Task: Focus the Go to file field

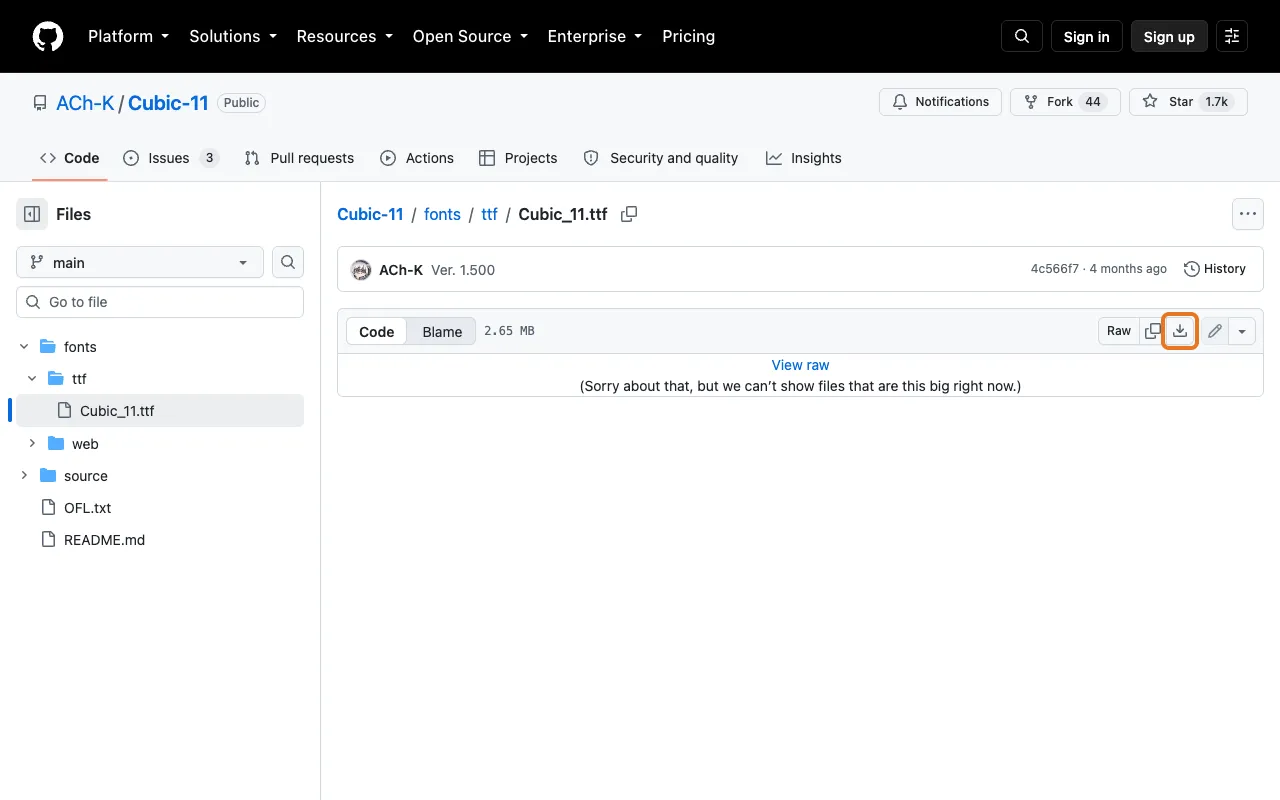Action: 160,302
